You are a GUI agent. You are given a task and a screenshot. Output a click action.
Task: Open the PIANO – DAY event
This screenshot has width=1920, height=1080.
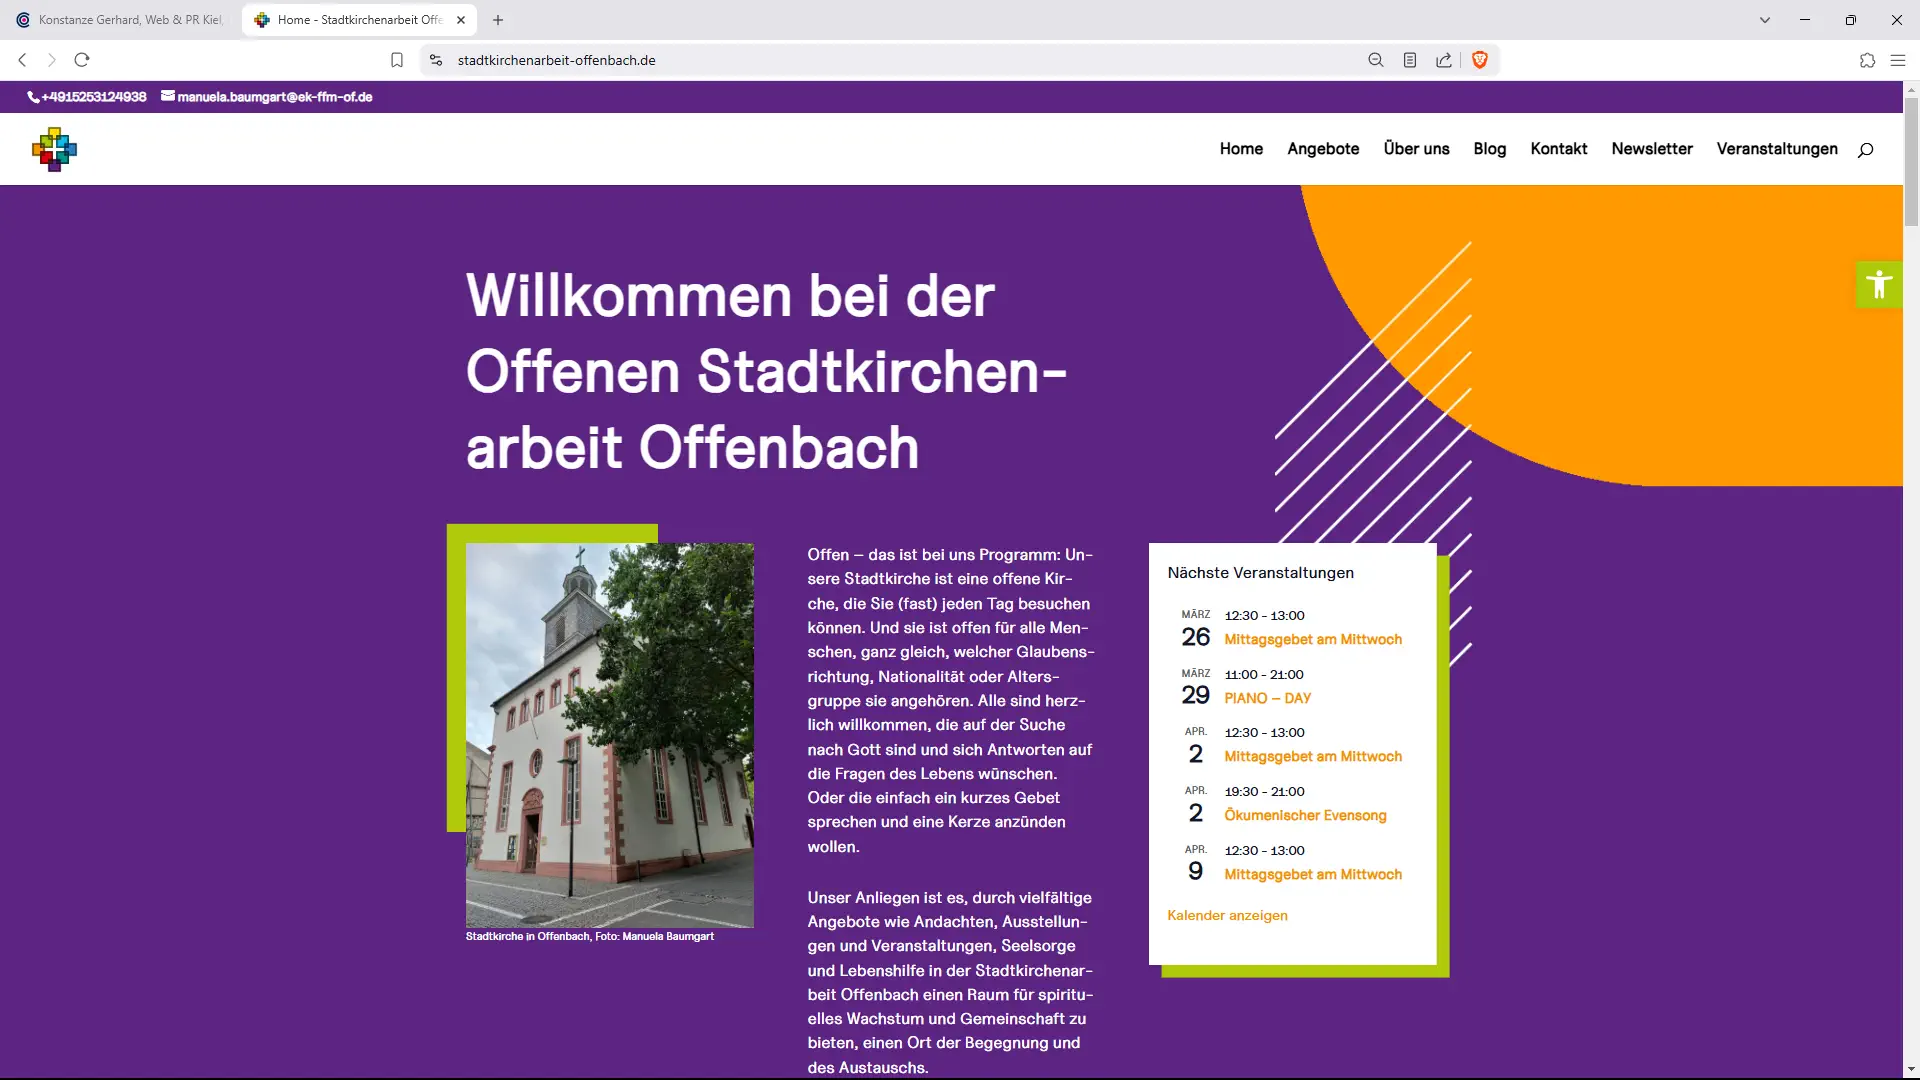click(x=1267, y=698)
